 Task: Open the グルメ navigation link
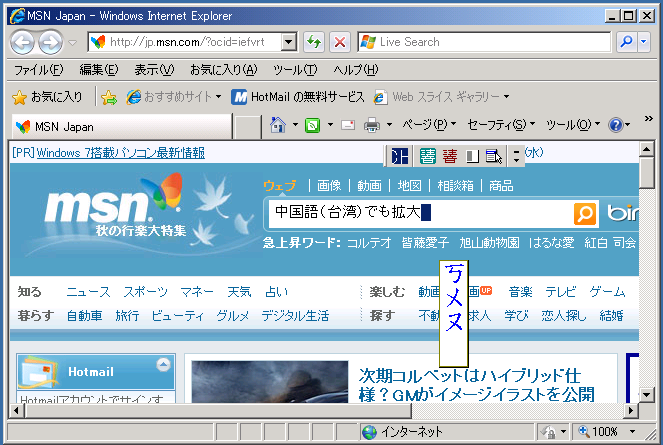233,316
